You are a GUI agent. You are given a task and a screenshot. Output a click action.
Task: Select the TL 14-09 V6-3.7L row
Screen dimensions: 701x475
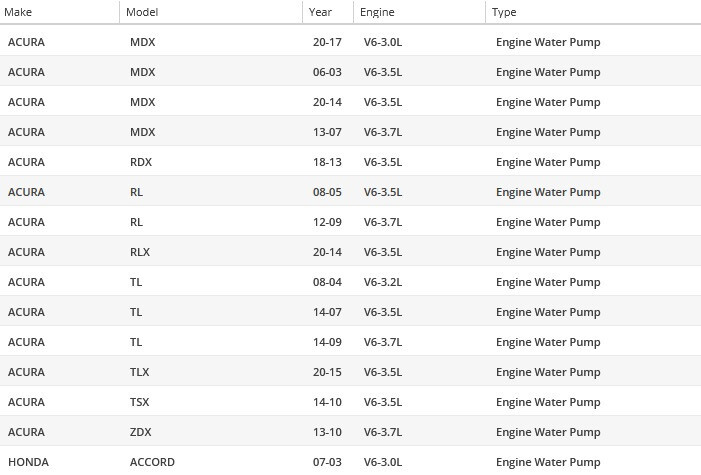click(x=350, y=342)
